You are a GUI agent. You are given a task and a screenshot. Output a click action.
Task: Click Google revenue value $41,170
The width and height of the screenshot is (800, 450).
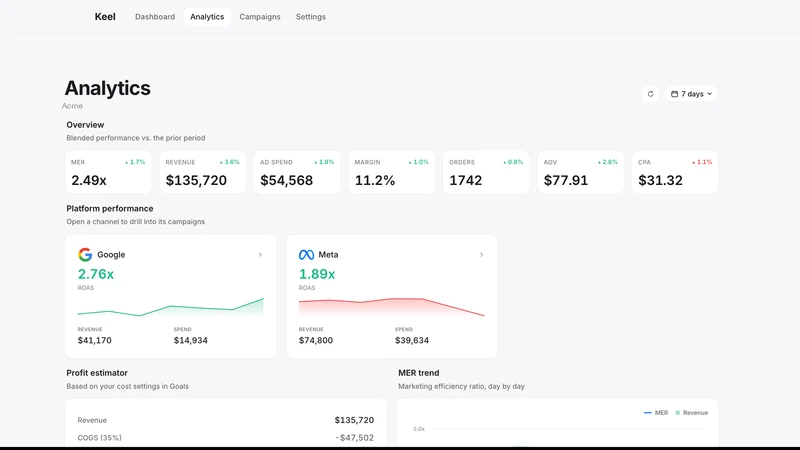click(94, 340)
